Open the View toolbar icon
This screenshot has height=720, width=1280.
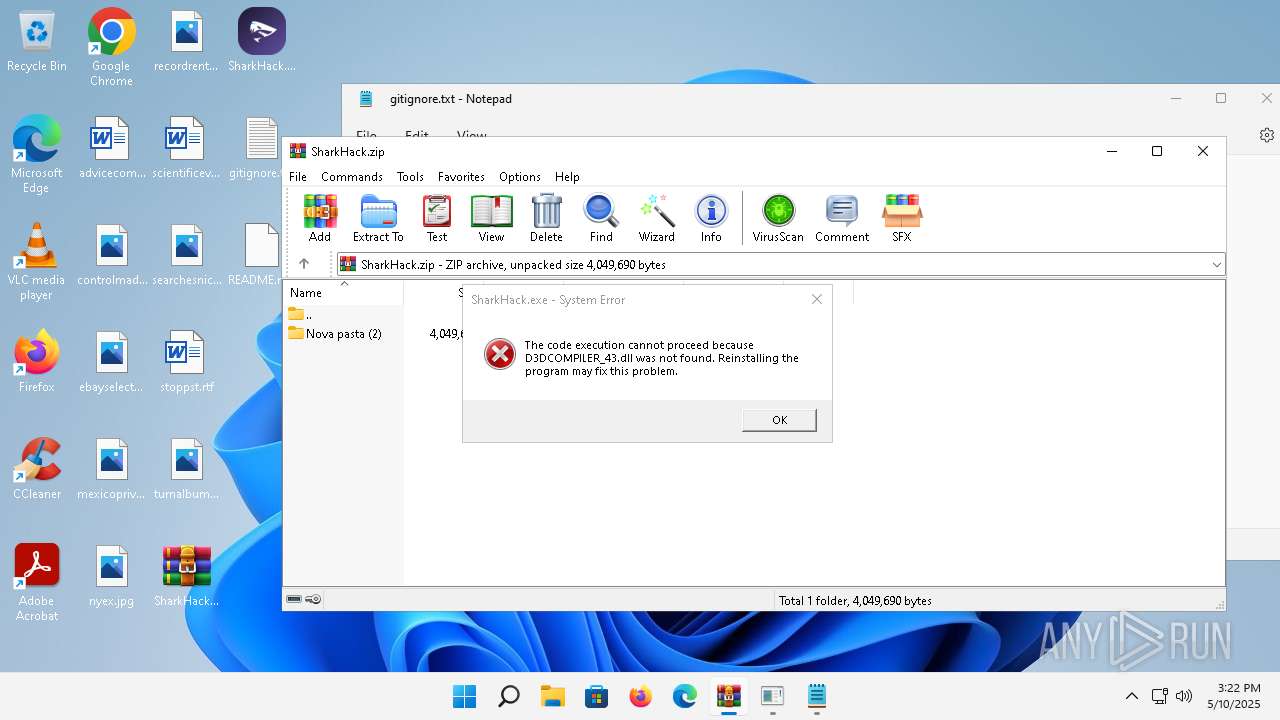(x=491, y=218)
